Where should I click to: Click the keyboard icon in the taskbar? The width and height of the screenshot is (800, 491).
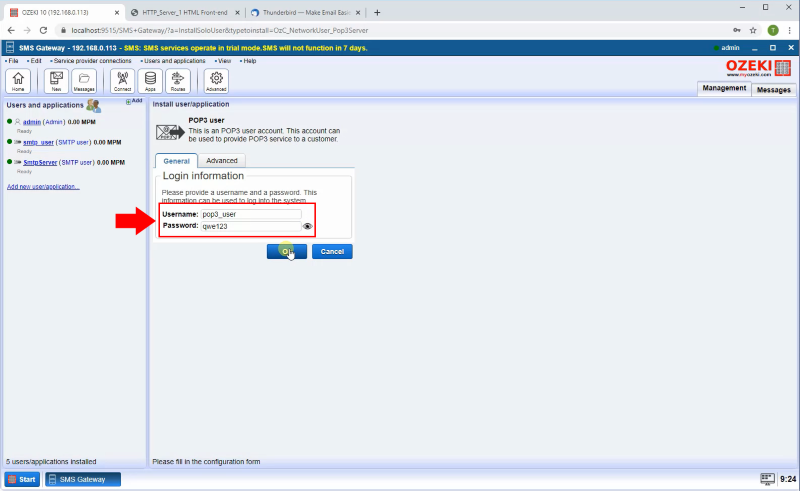[x=767, y=479]
